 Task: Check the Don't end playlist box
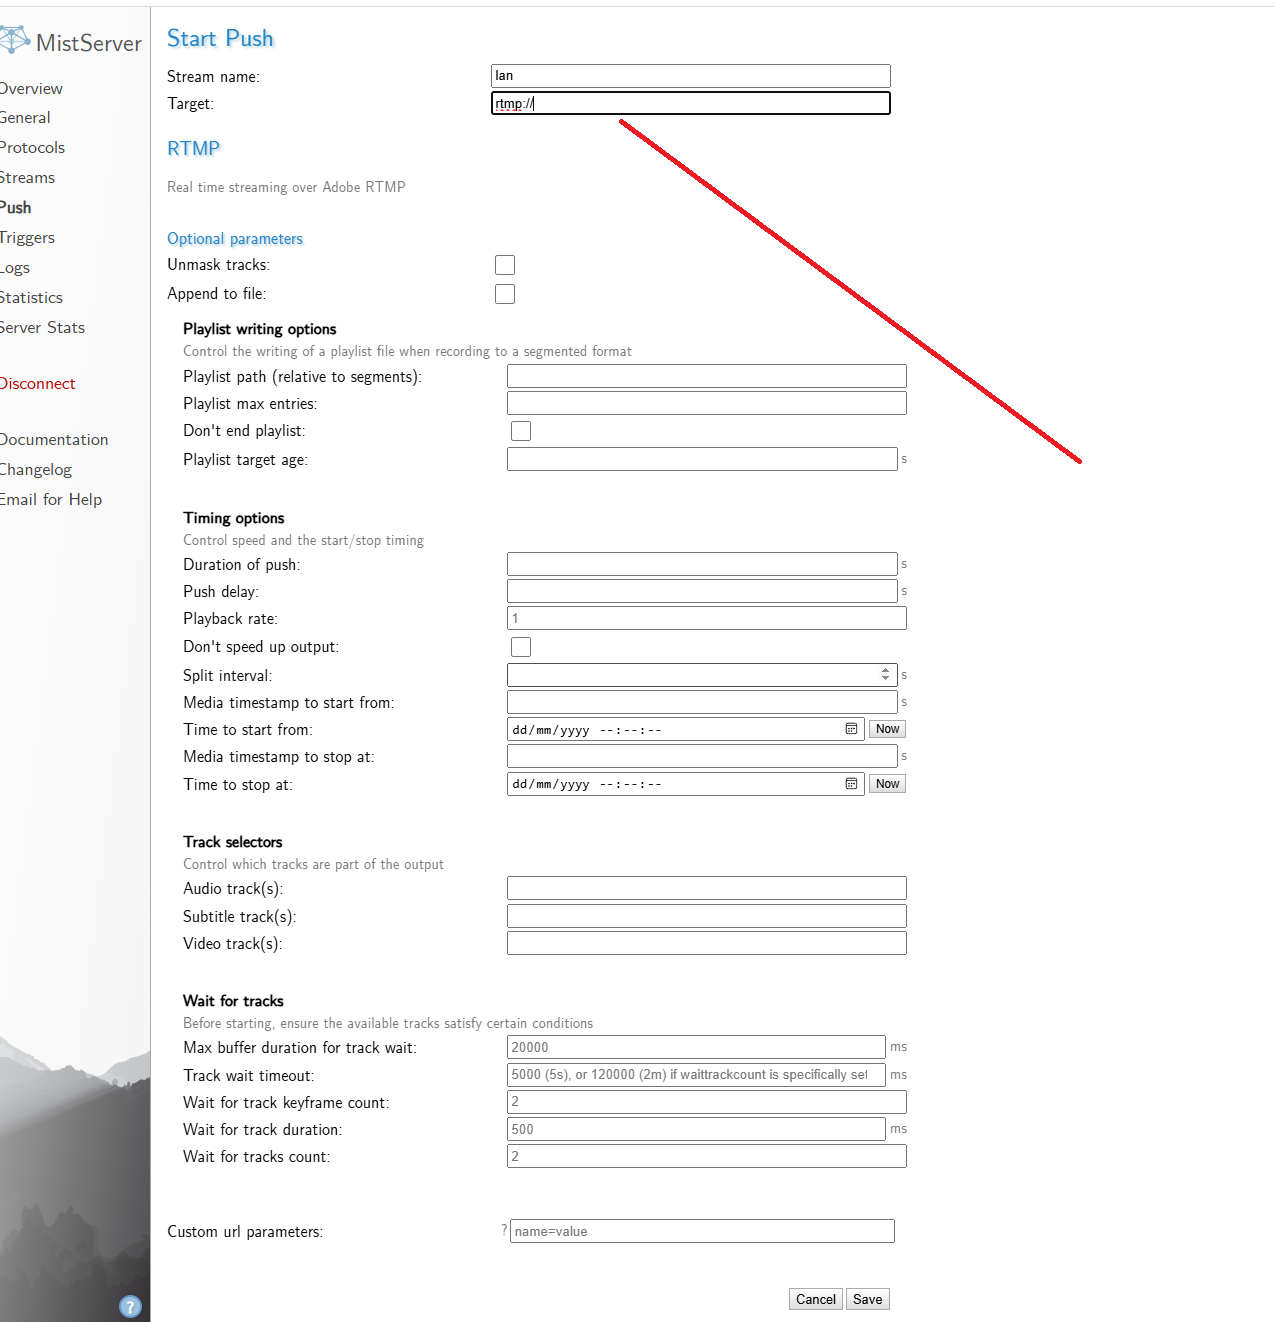[x=521, y=431]
